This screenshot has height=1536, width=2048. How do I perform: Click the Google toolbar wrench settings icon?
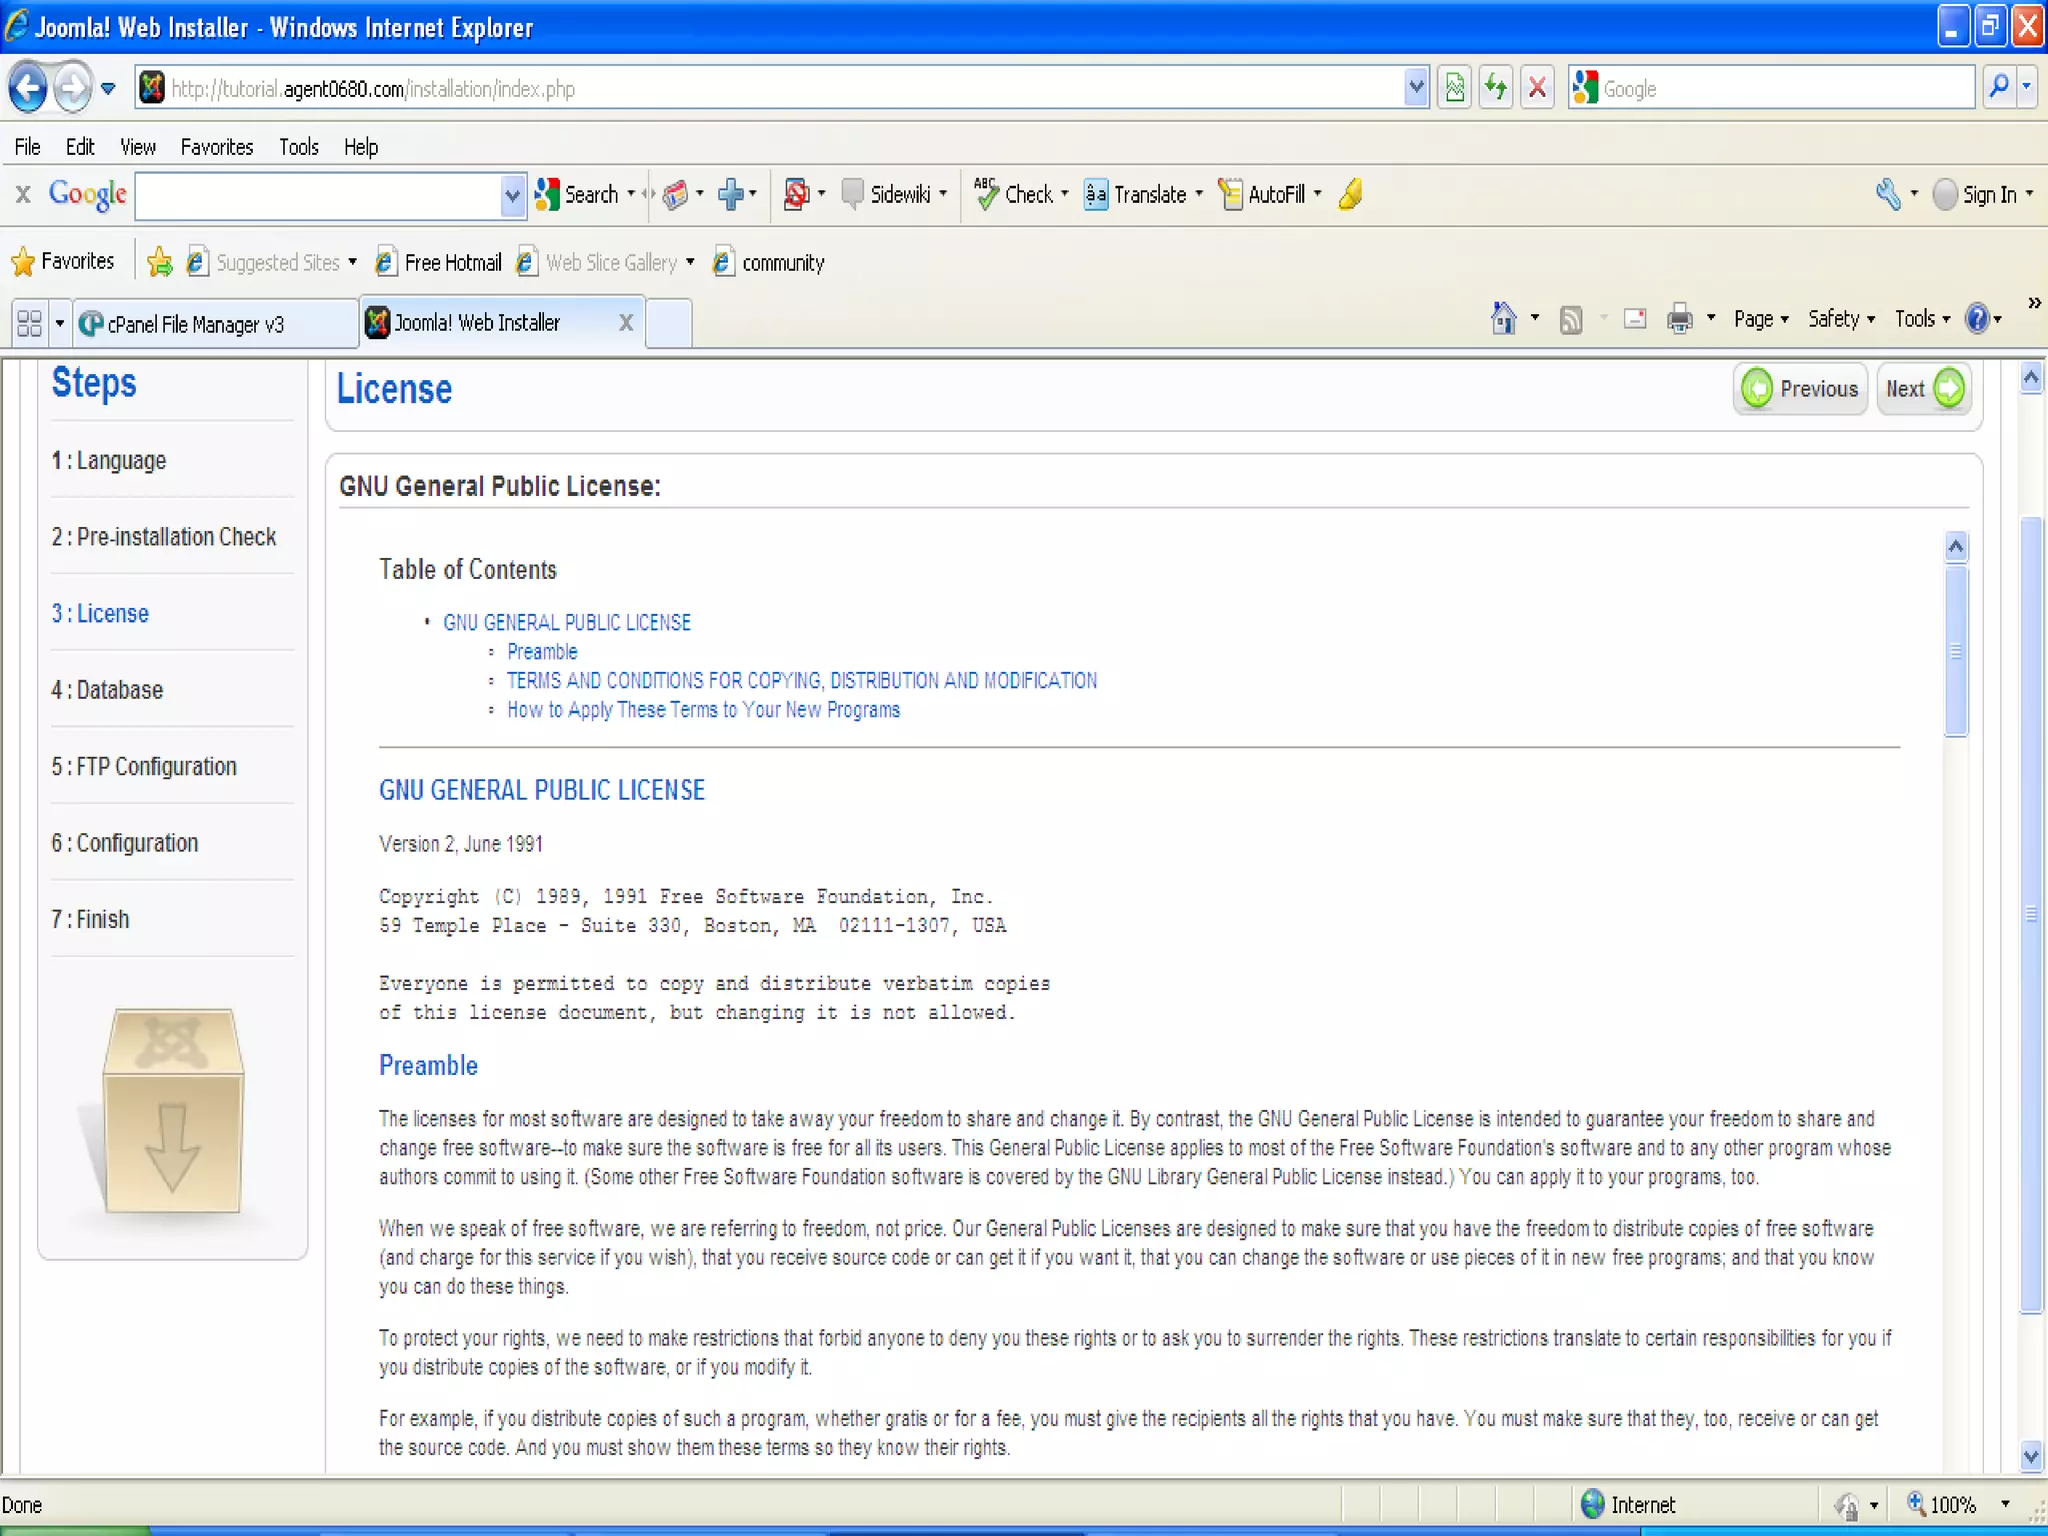click(x=1887, y=194)
